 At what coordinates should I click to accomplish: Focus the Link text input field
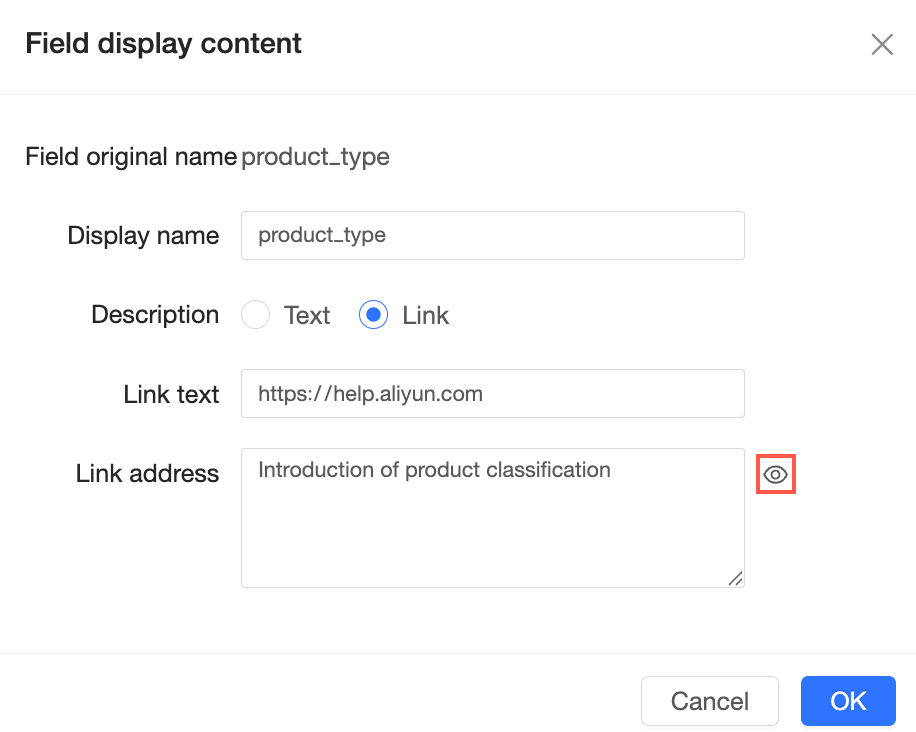492,393
